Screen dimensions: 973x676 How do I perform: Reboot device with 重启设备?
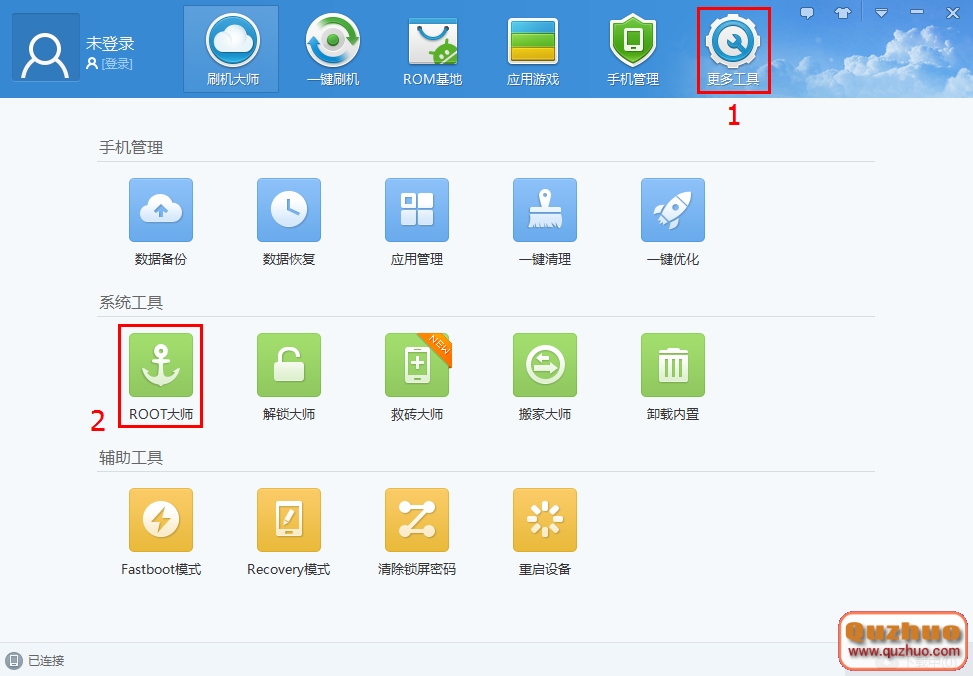point(544,520)
